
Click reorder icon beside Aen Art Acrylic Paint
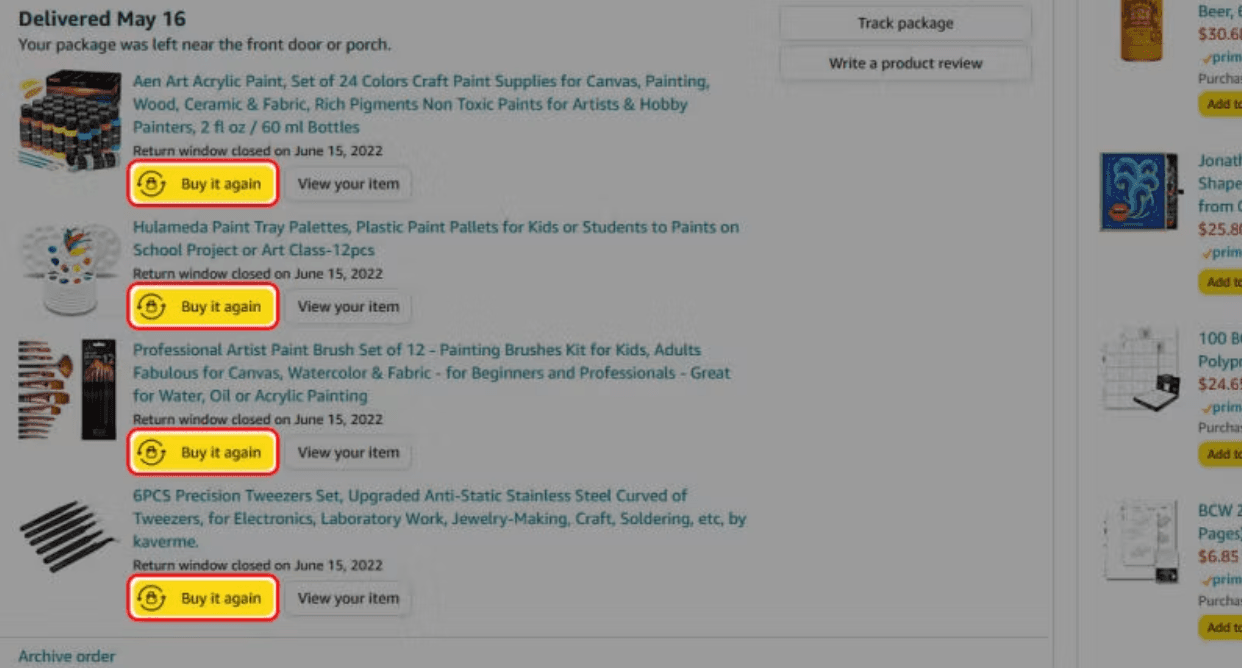pos(151,184)
